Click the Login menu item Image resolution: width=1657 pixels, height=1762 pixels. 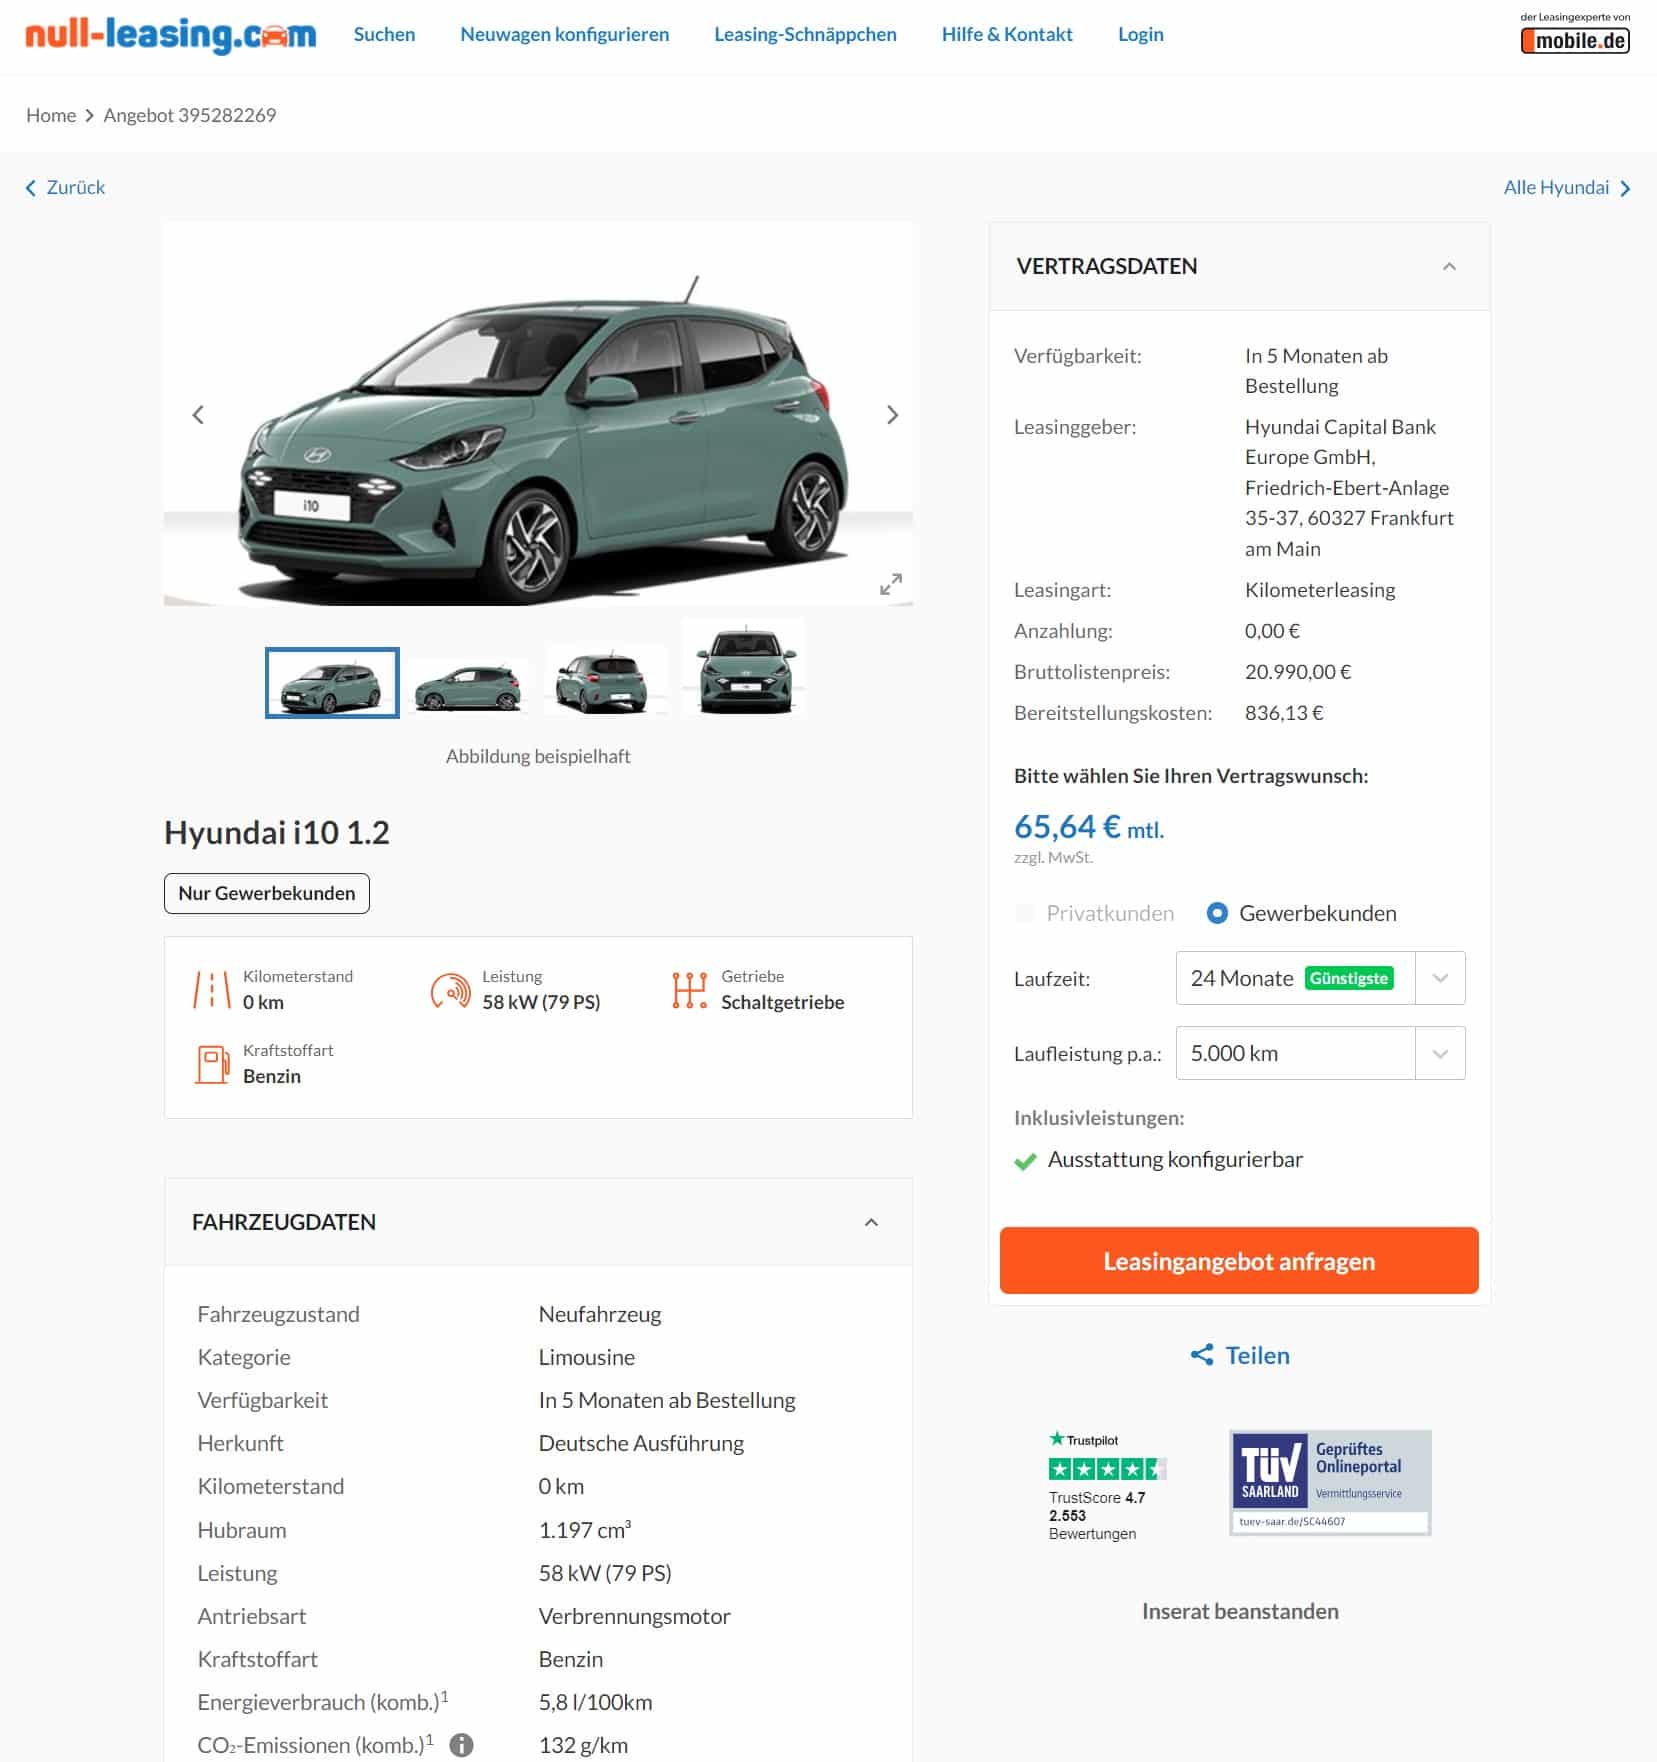coord(1141,35)
